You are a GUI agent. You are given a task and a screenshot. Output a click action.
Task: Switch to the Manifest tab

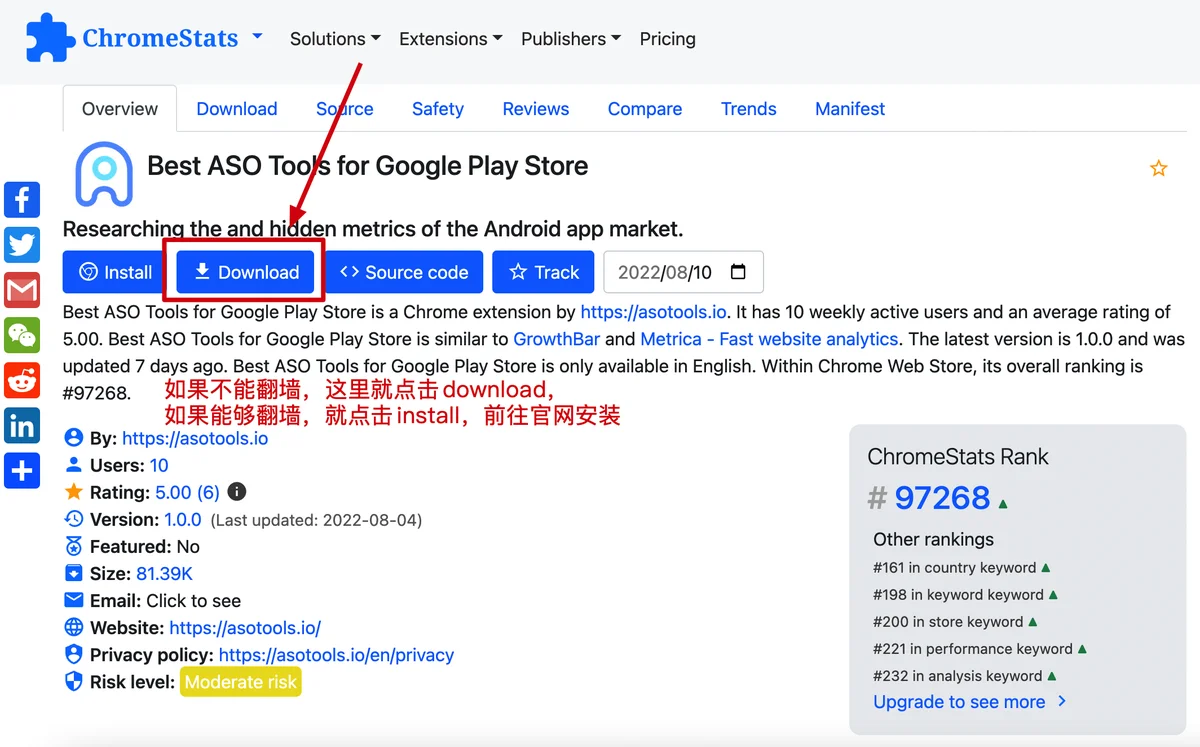850,109
